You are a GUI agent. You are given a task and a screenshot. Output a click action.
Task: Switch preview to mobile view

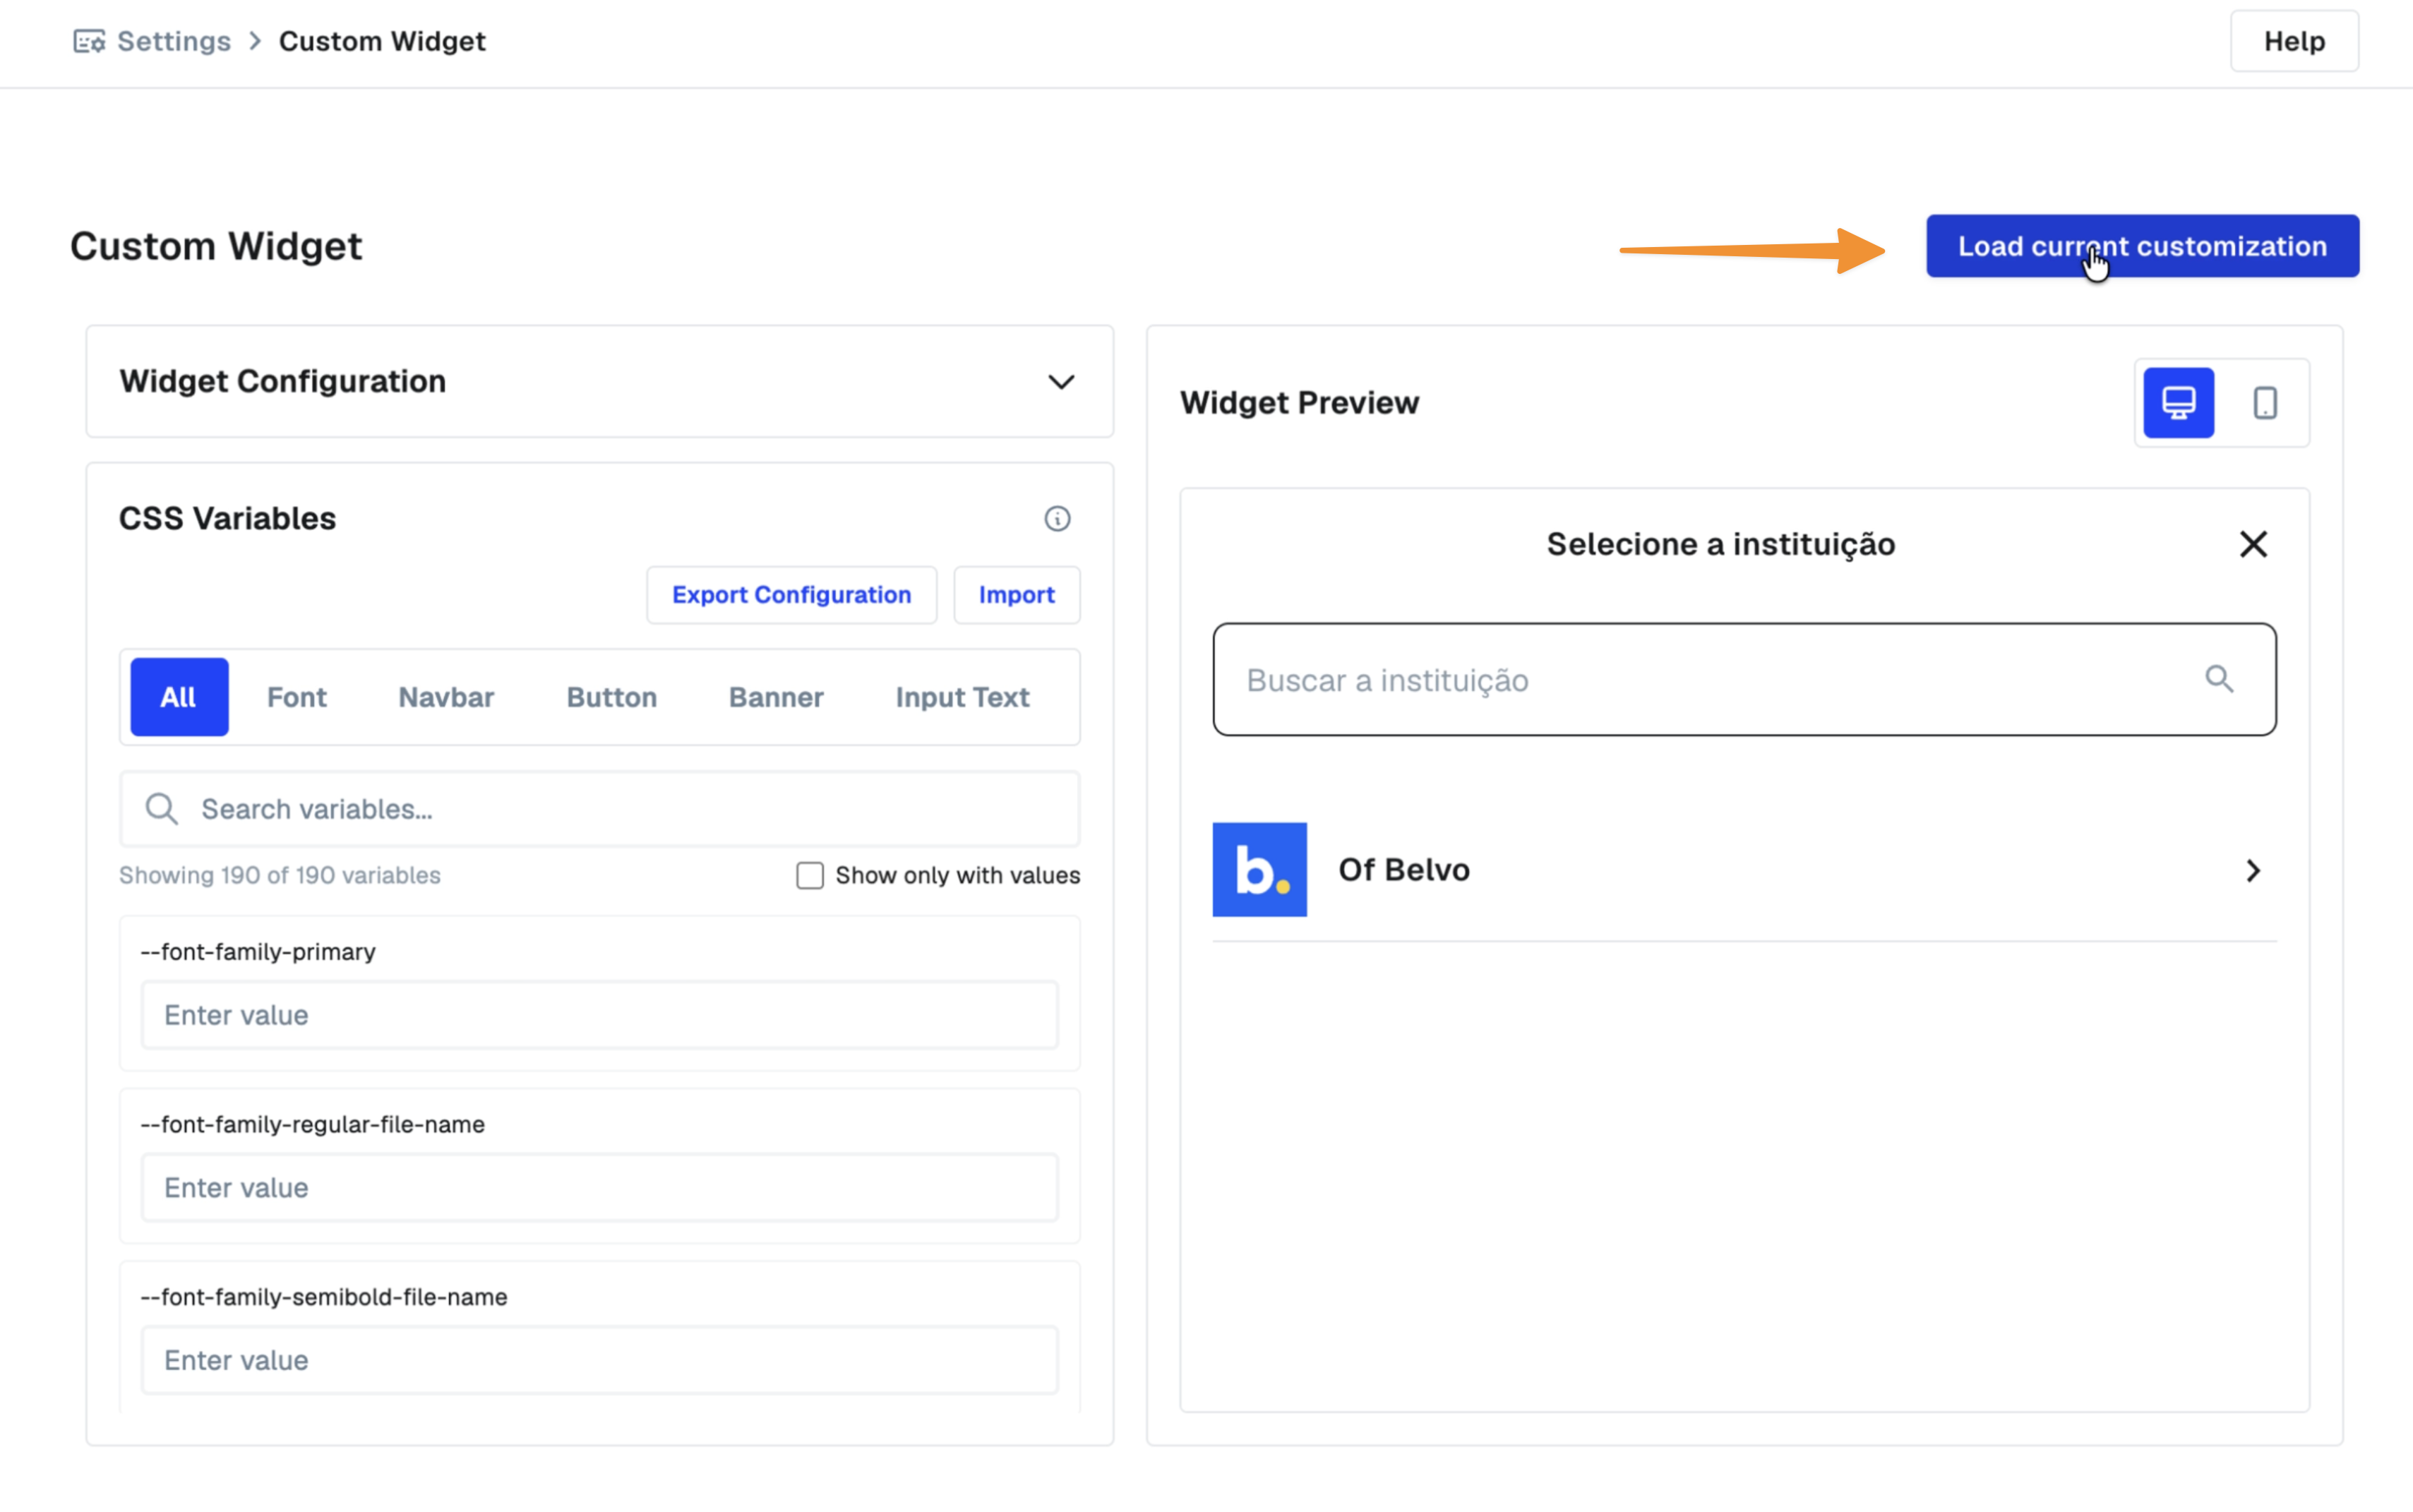pyautogui.click(x=2265, y=403)
